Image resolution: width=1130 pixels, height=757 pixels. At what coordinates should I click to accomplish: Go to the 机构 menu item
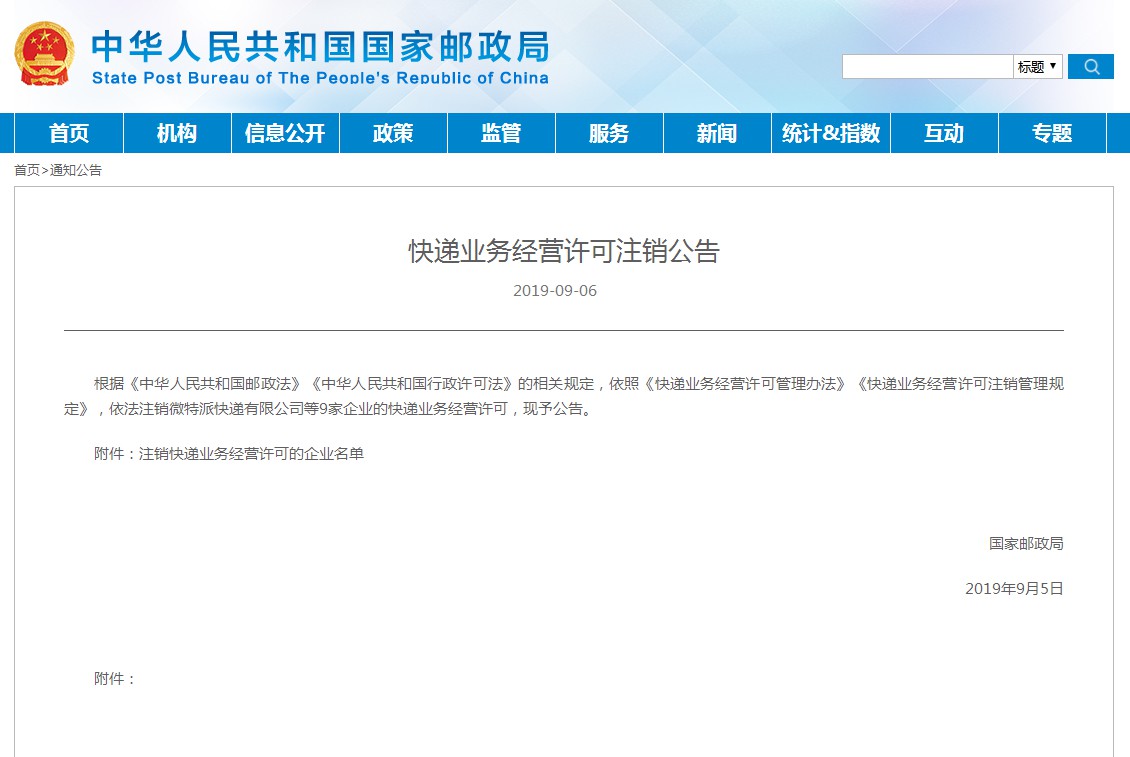coord(177,133)
